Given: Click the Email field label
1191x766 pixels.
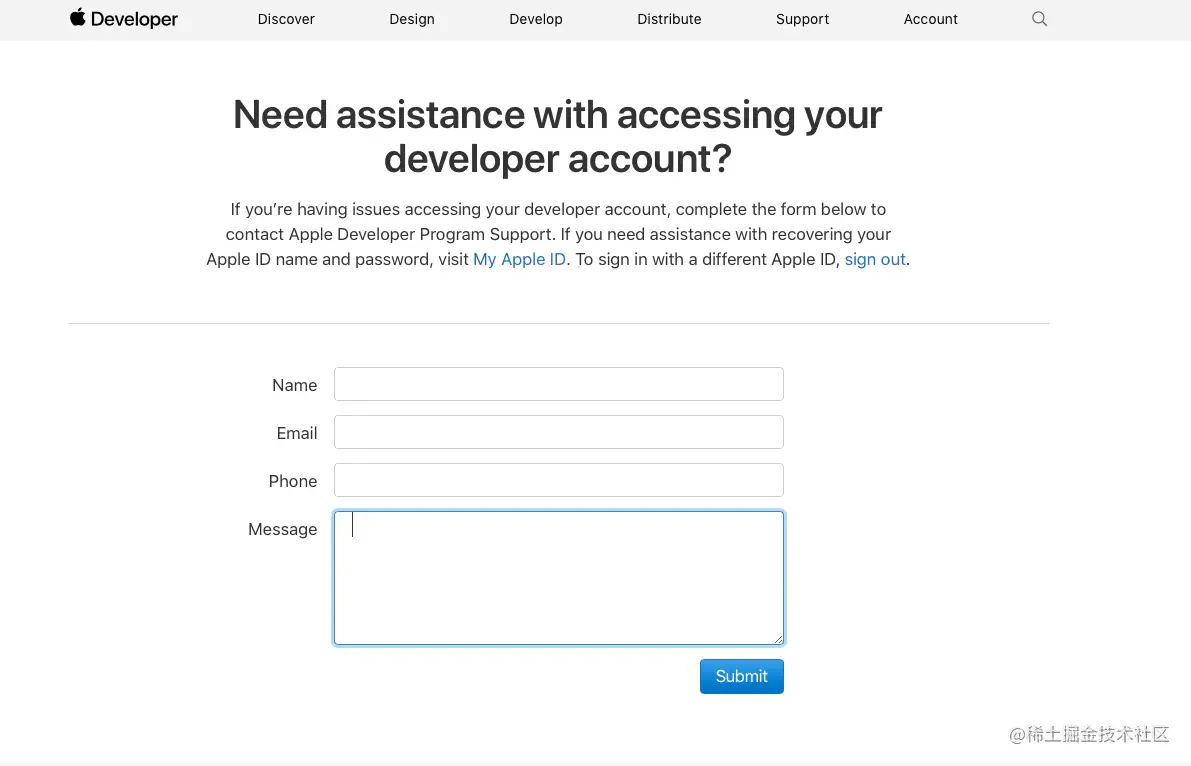Looking at the screenshot, I should 297,433.
